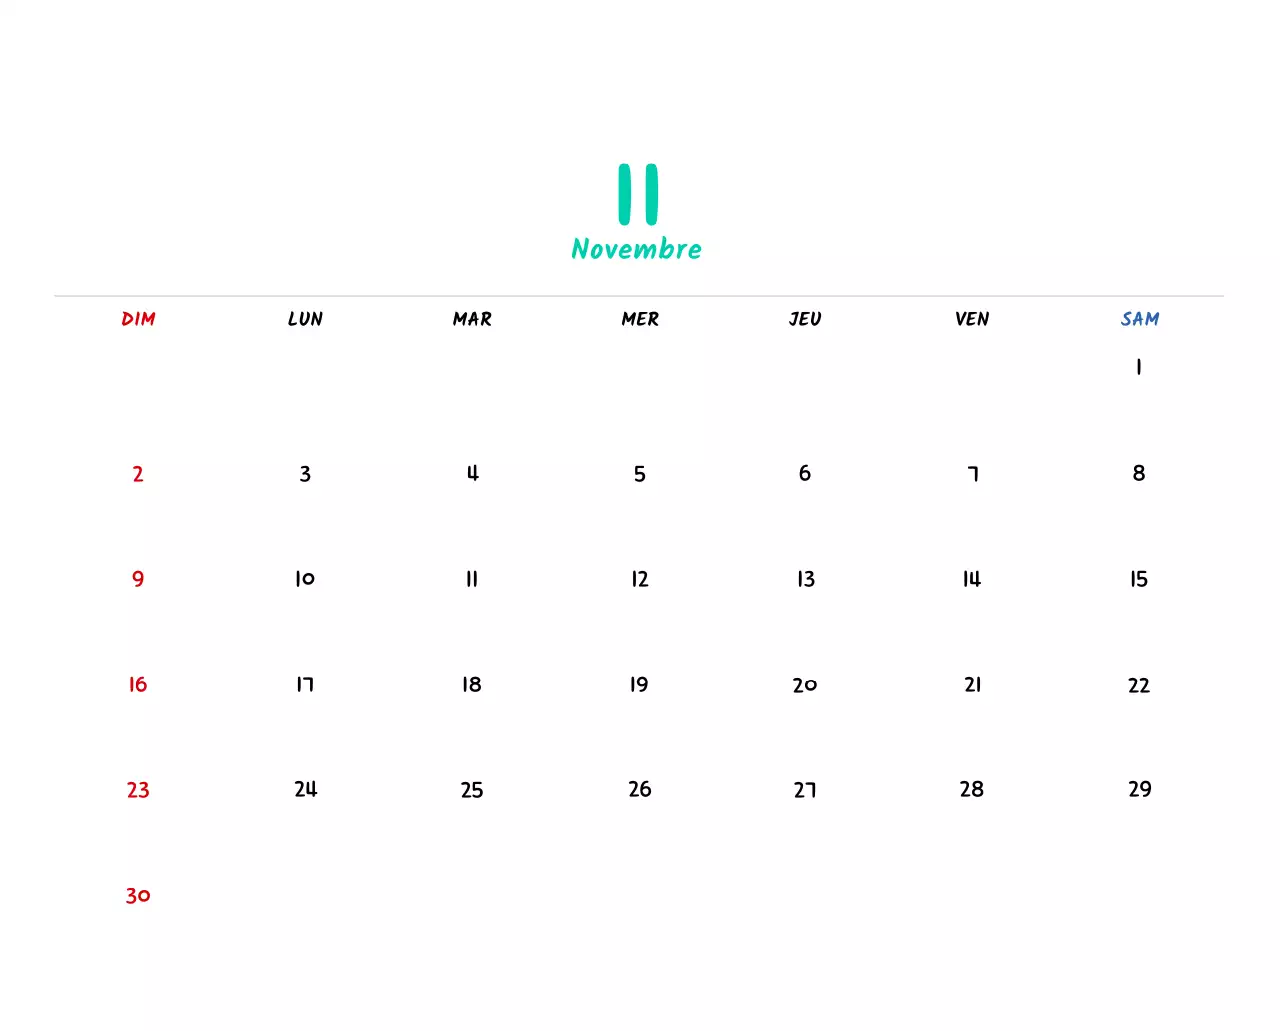
Task: Select the red date 23
Action: (138, 790)
